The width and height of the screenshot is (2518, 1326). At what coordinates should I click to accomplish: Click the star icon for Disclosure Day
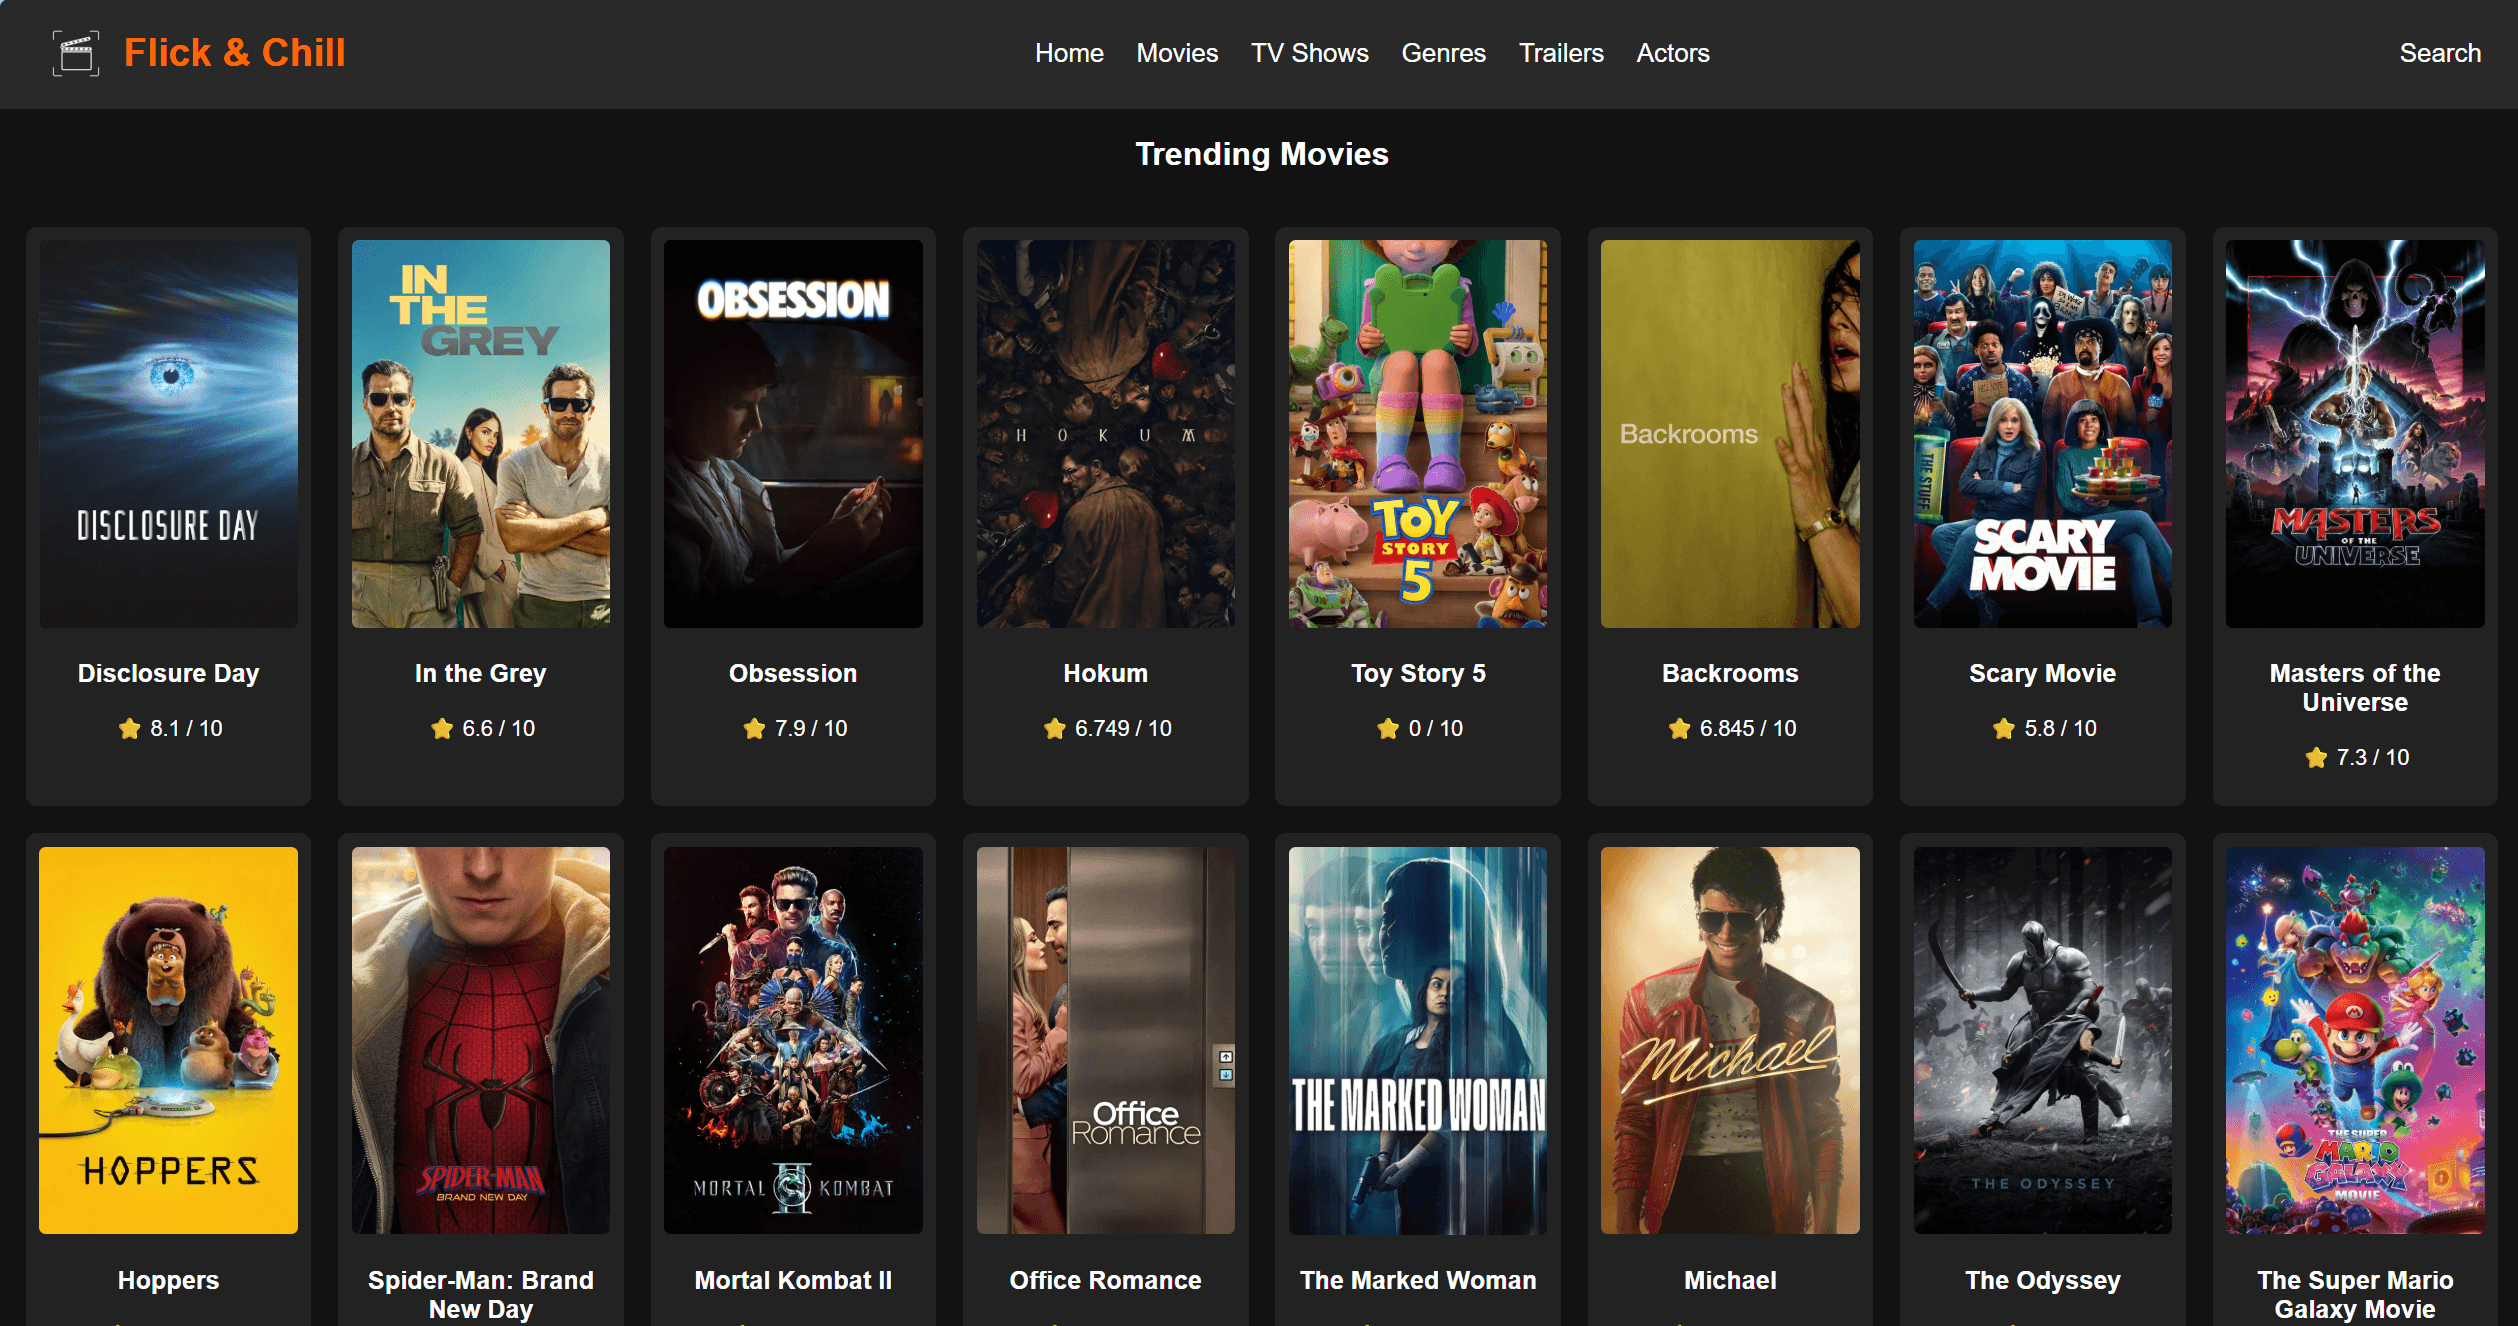[129, 729]
